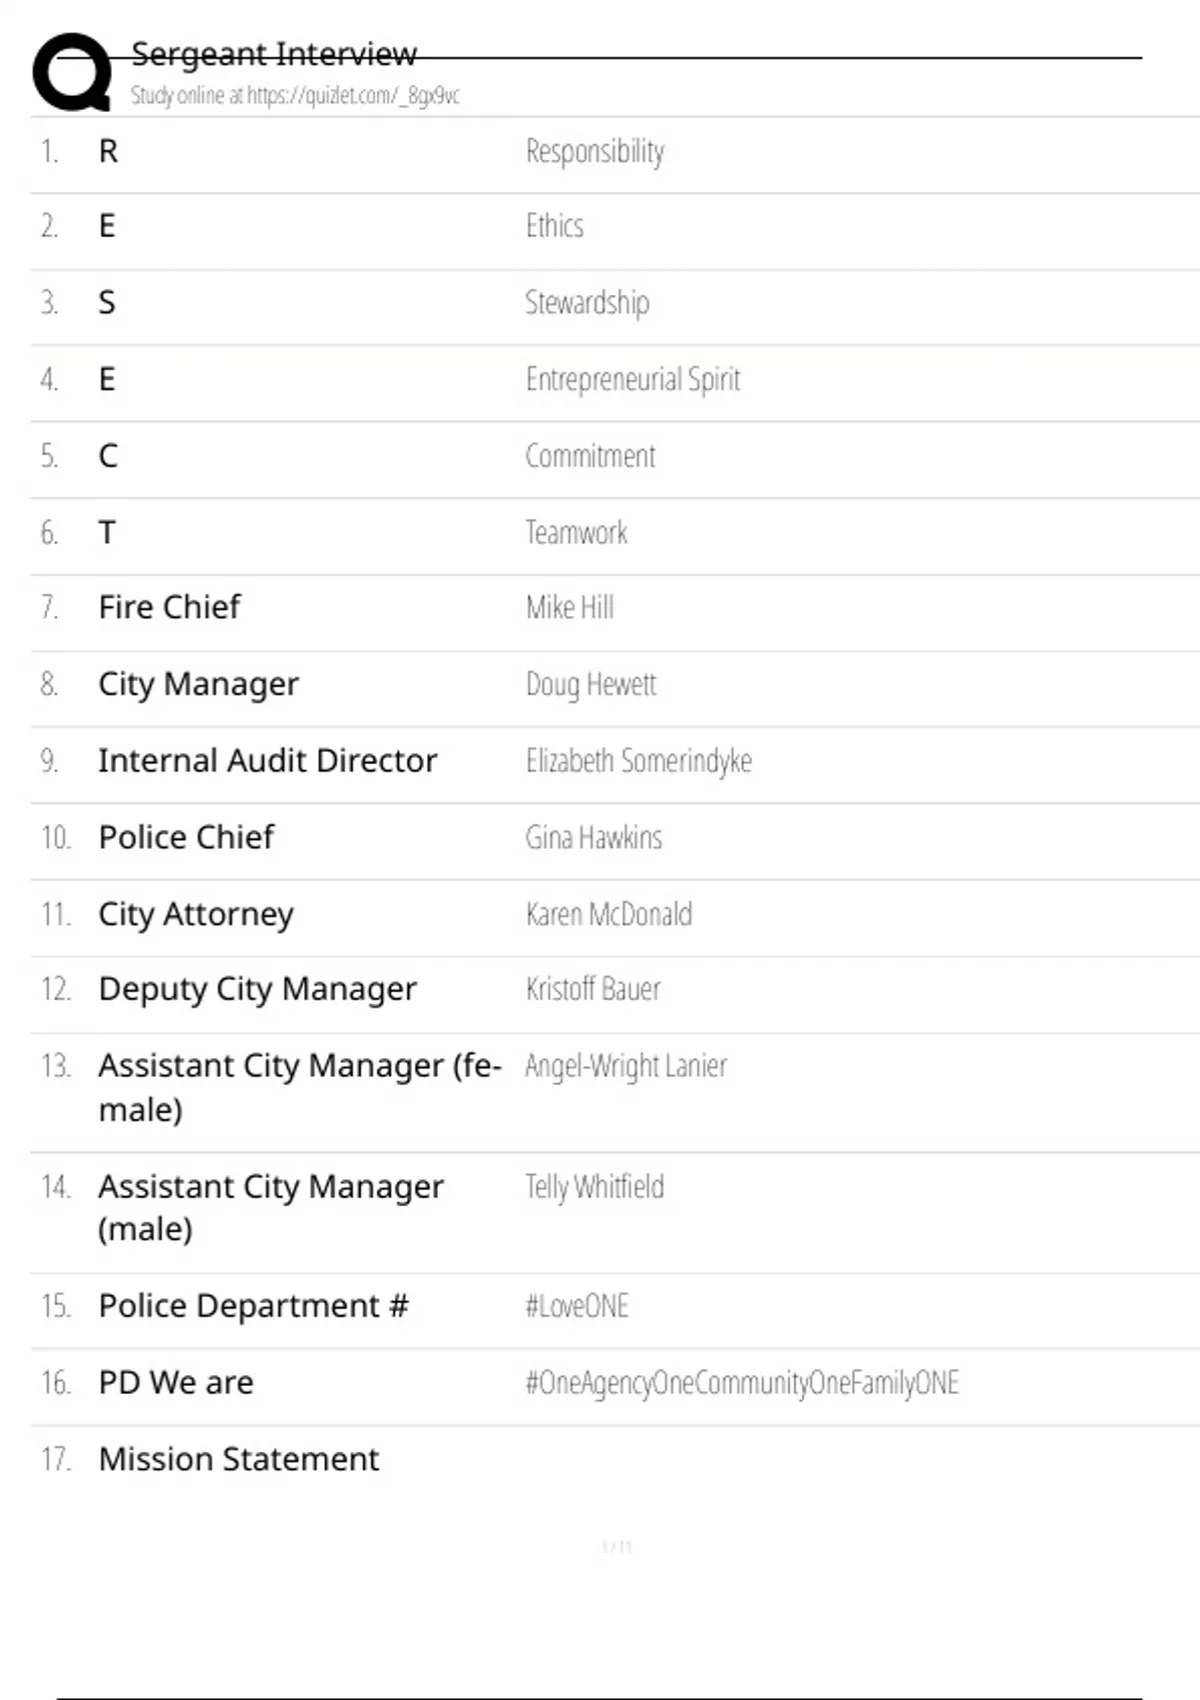Select the Police Chief term
The width and height of the screenshot is (1200, 1700).
(x=186, y=837)
